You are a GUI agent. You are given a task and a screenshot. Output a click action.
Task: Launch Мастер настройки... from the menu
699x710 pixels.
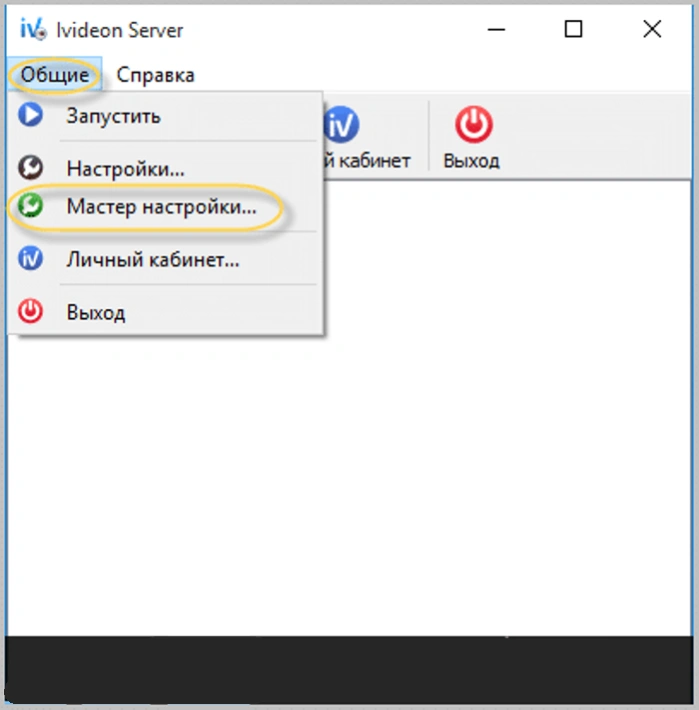[x=166, y=207]
